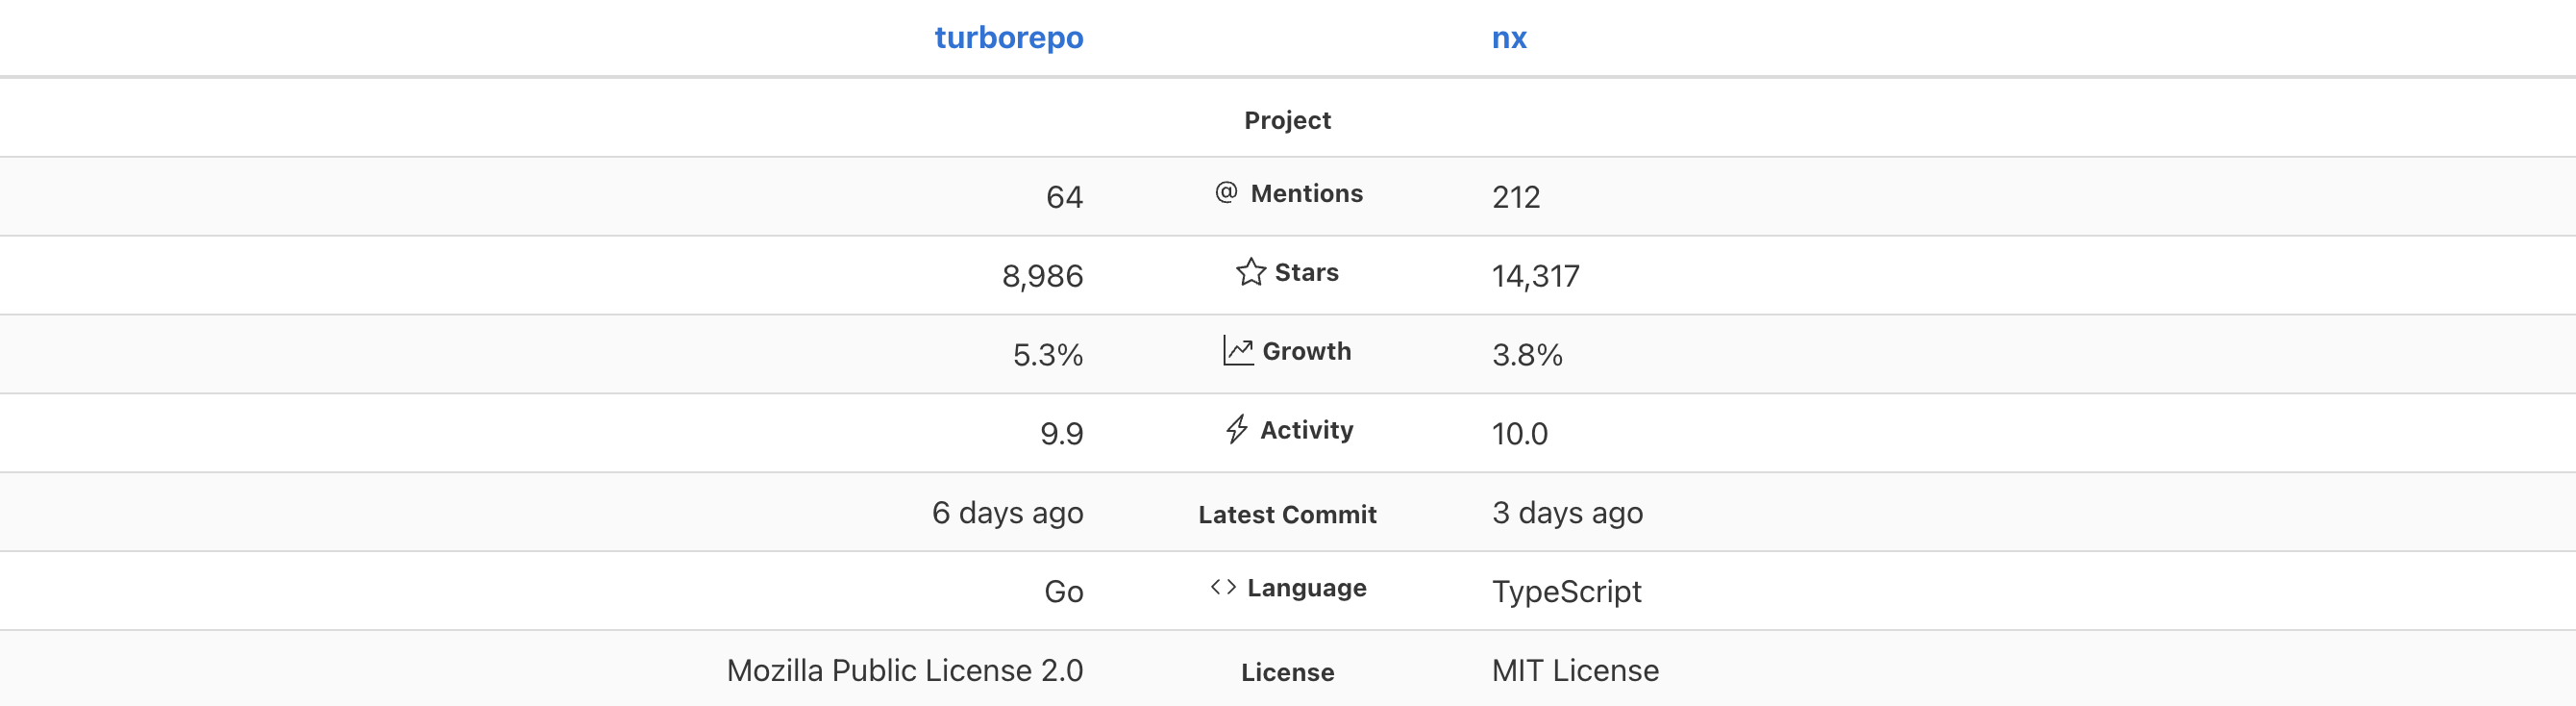Open the nx project link

click(x=1508, y=38)
